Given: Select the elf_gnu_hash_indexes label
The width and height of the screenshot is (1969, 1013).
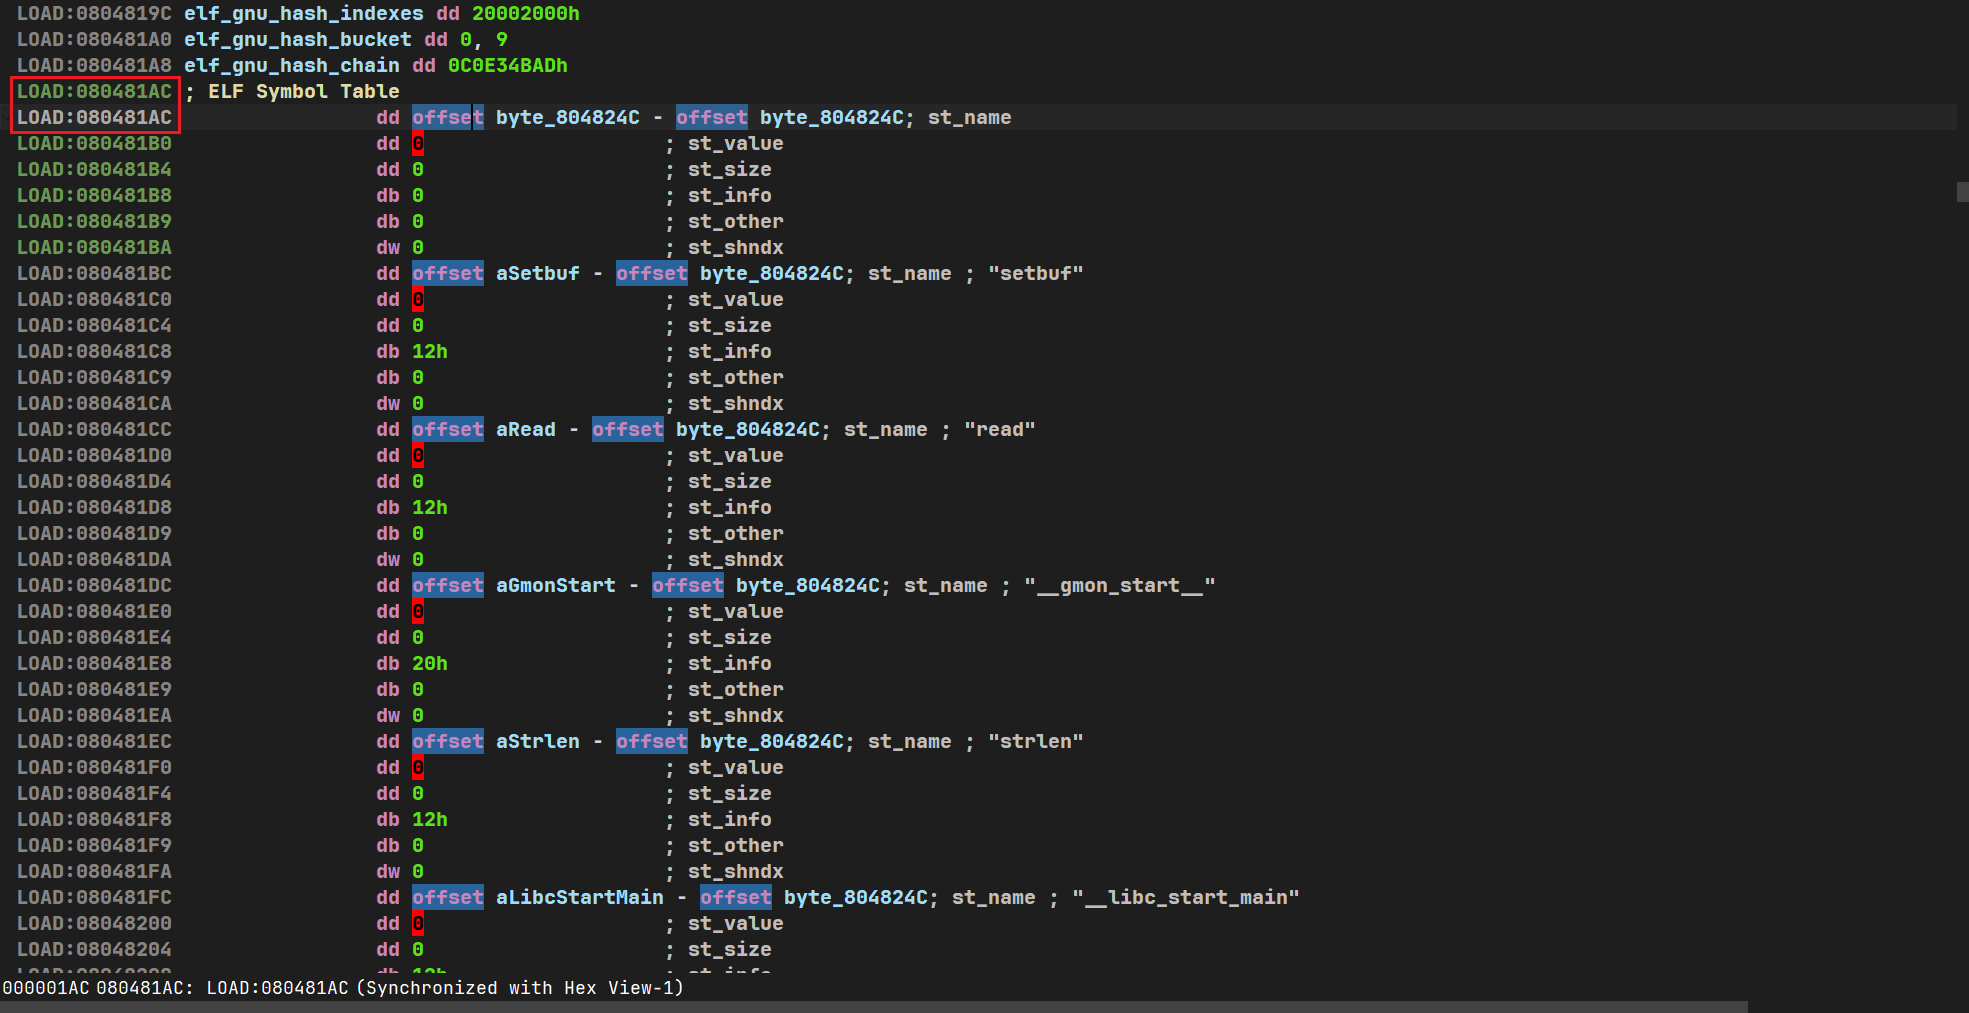Looking at the screenshot, I should point(304,14).
